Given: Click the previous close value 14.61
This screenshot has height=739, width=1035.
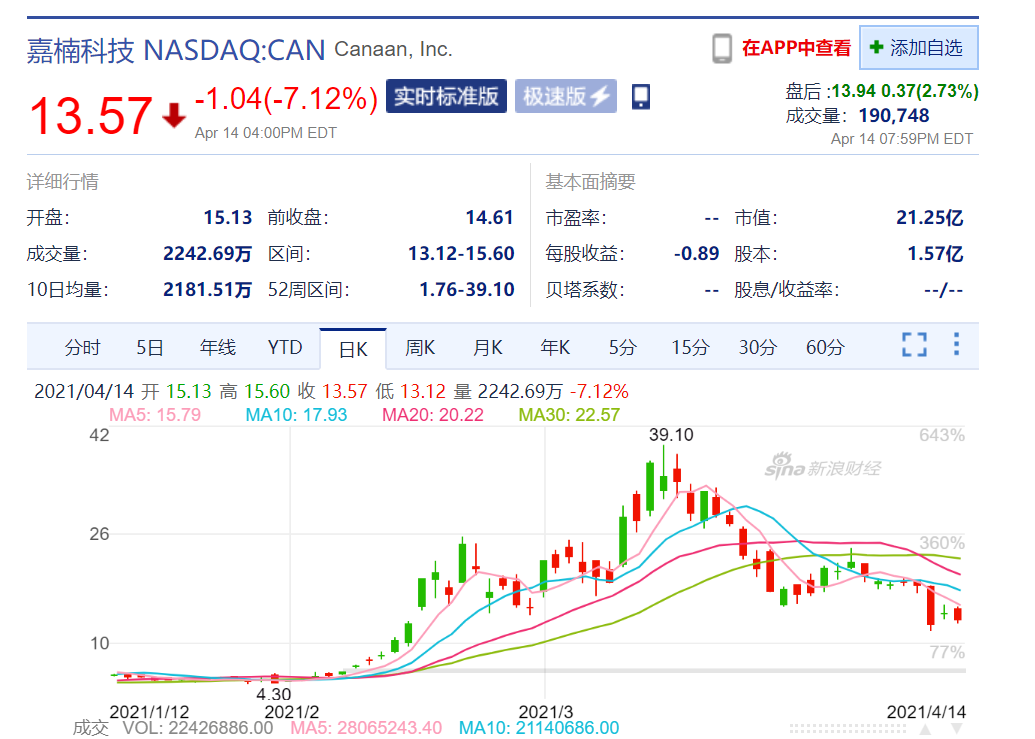Looking at the screenshot, I should coord(489,217).
